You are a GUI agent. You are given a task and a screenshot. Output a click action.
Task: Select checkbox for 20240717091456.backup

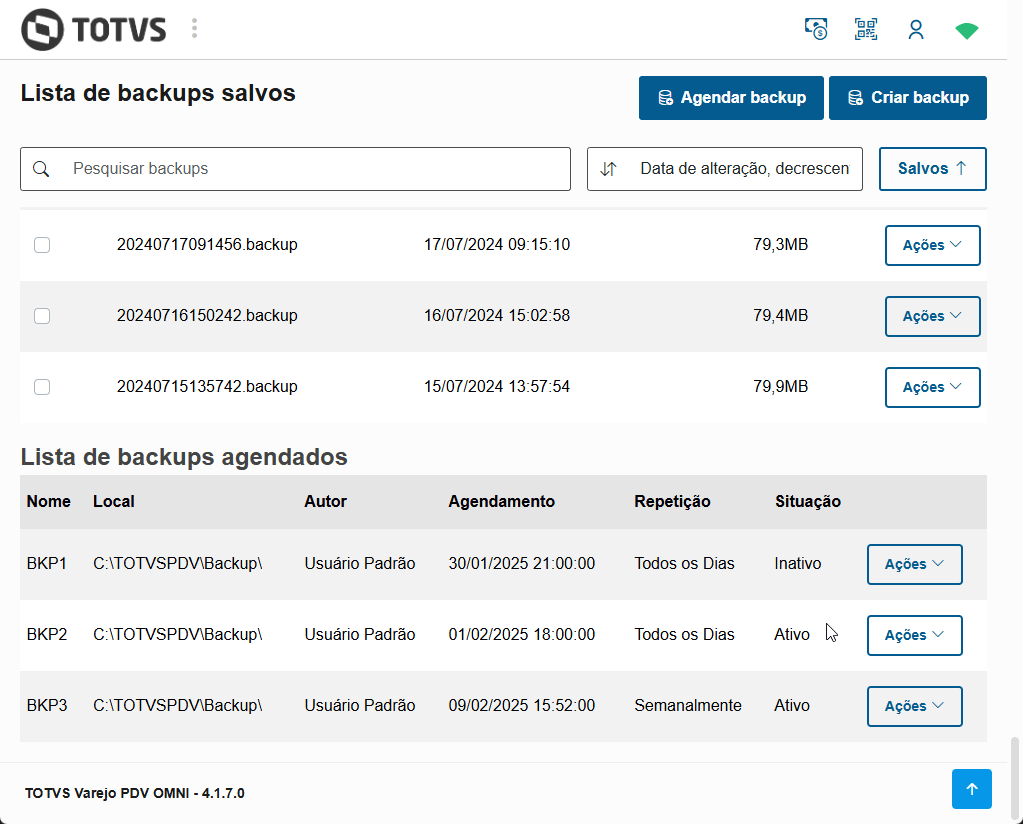coord(42,245)
